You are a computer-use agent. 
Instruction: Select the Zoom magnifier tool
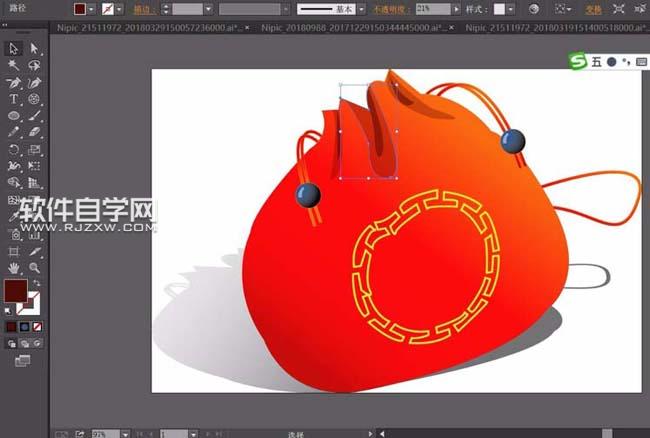[34, 268]
